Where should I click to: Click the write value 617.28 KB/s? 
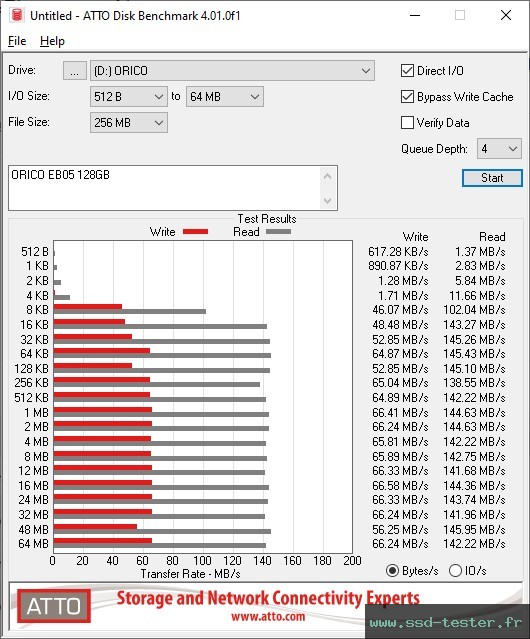click(x=398, y=252)
